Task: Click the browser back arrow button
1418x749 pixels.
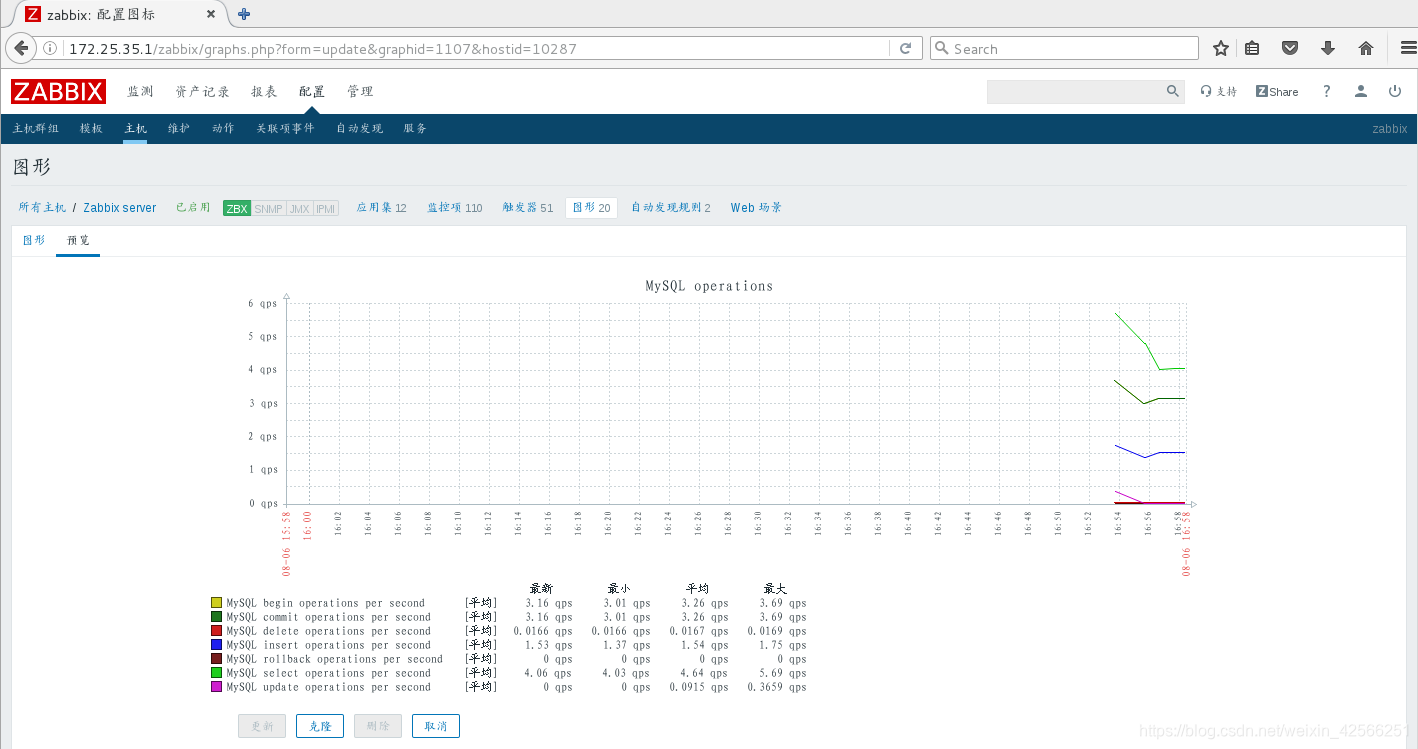Action: (21, 48)
